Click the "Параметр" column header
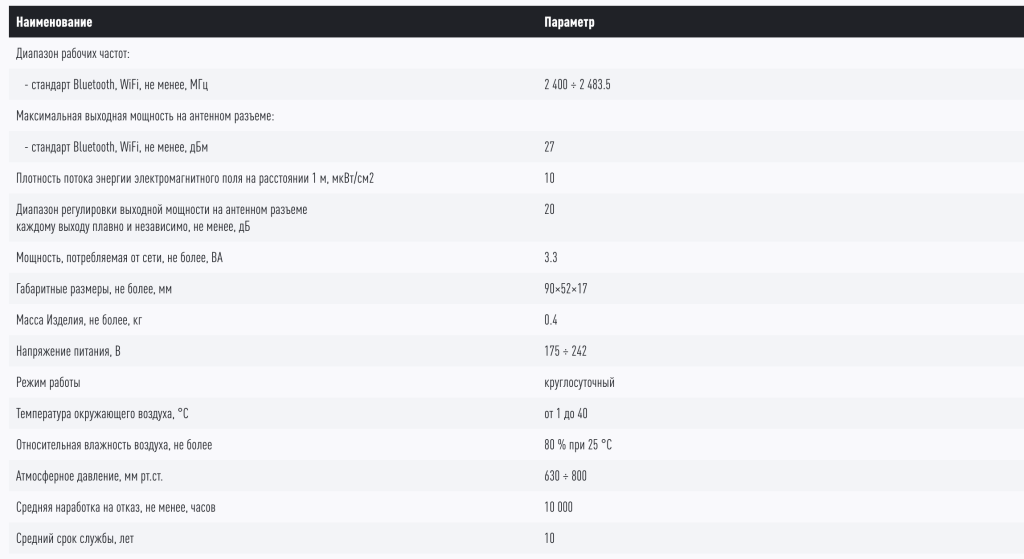This screenshot has width=1024, height=559. pos(569,23)
